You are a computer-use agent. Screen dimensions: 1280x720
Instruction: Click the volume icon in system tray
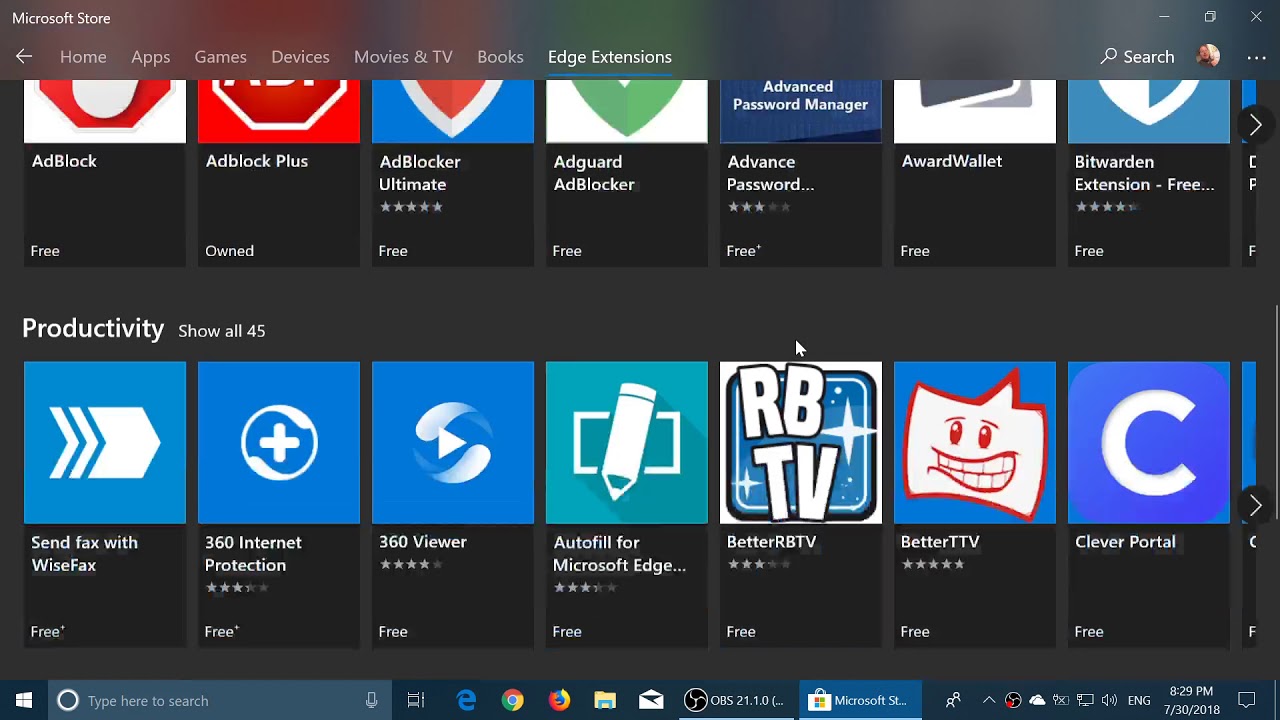tap(1111, 700)
